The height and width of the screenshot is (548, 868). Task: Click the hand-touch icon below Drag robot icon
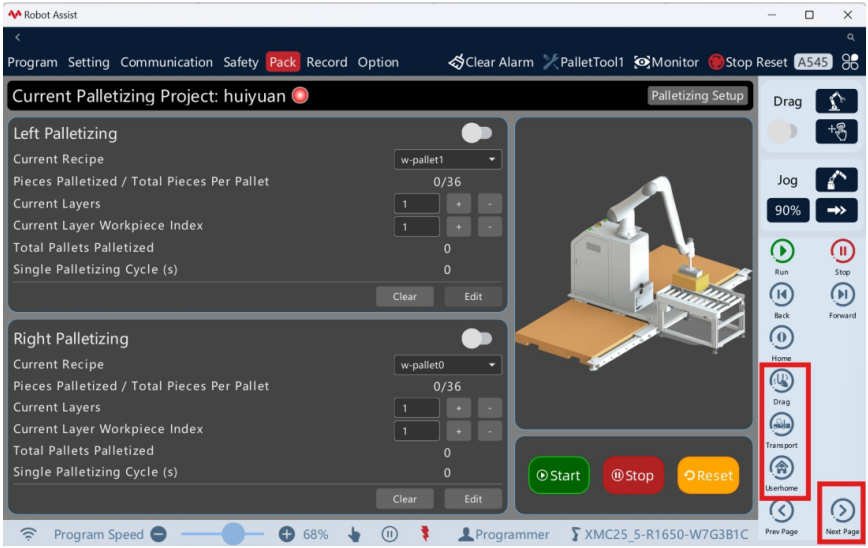[x=836, y=132]
